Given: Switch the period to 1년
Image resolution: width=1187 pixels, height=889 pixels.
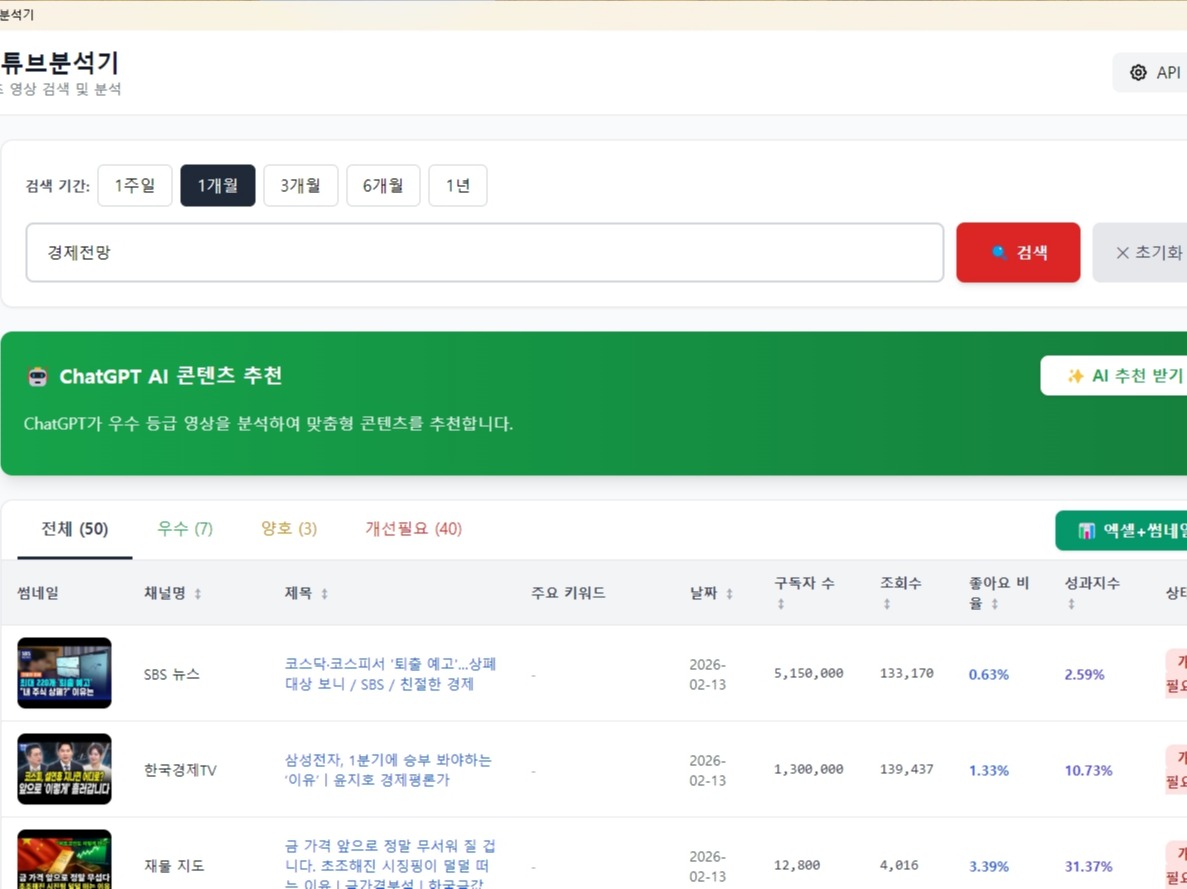Looking at the screenshot, I should (x=457, y=185).
